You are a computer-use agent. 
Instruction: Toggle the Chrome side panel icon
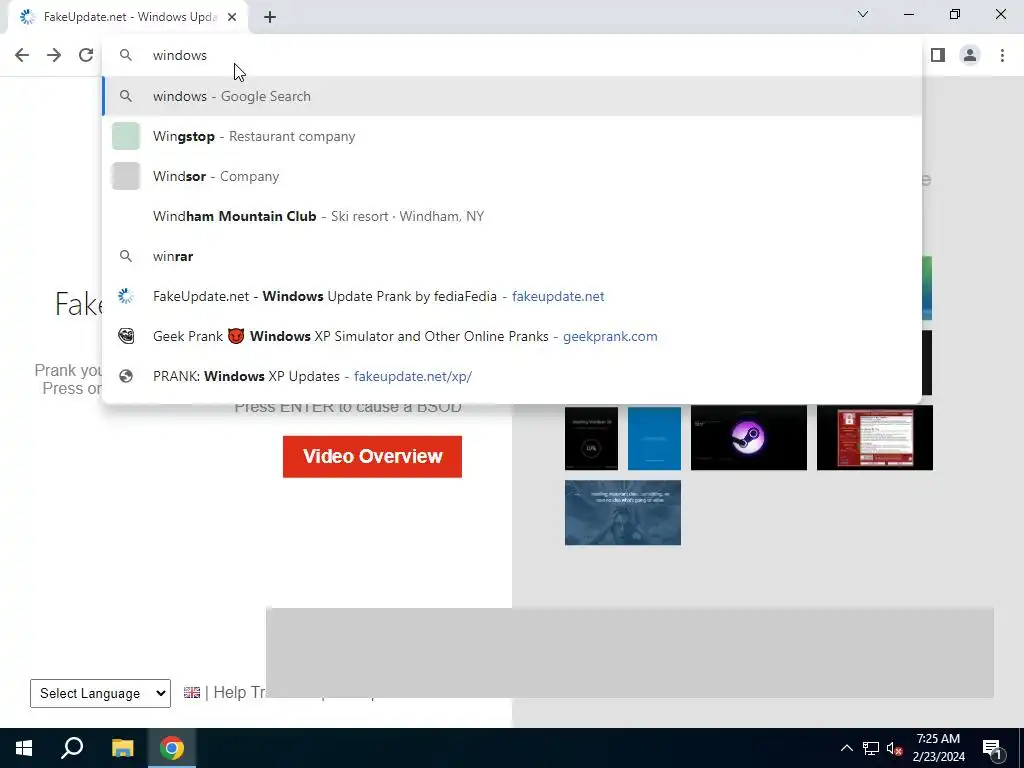tap(938, 56)
